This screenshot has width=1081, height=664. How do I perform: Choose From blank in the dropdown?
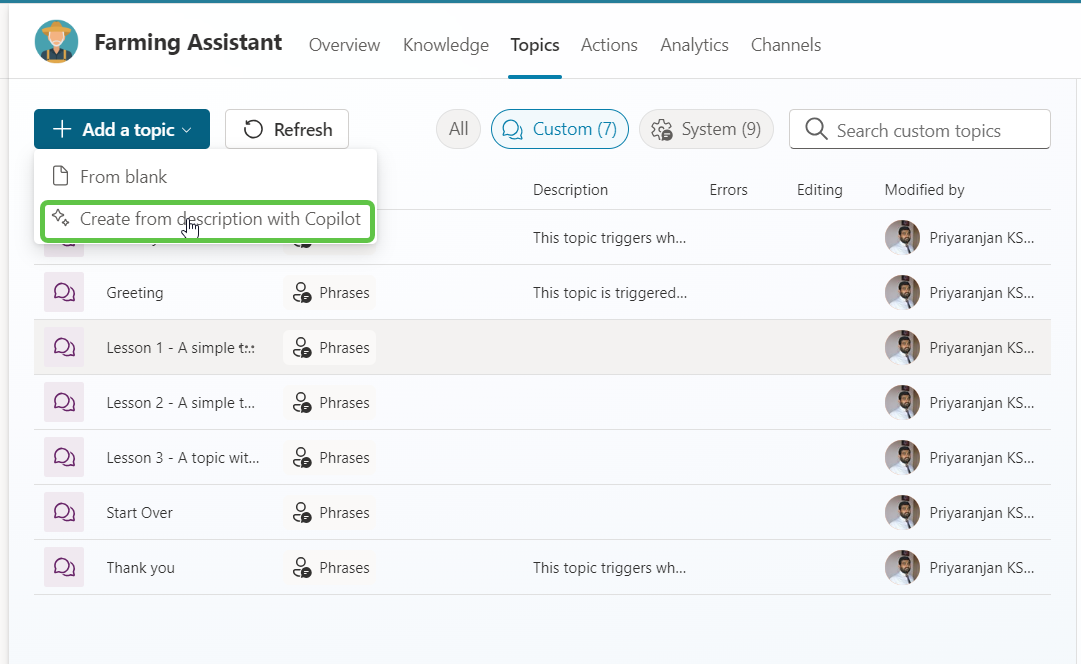click(123, 177)
